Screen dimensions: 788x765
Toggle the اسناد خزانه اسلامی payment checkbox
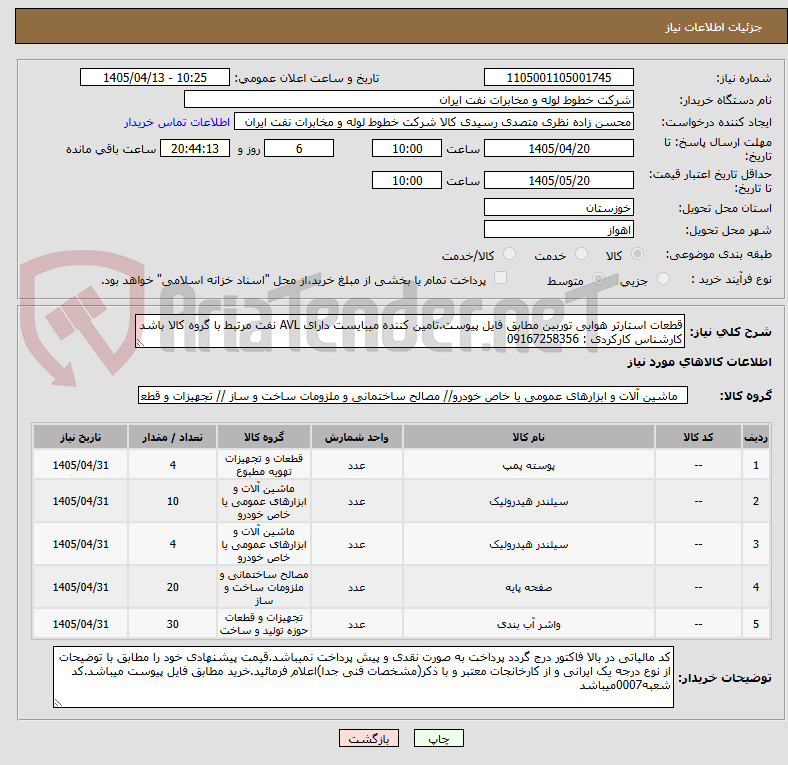[501, 278]
